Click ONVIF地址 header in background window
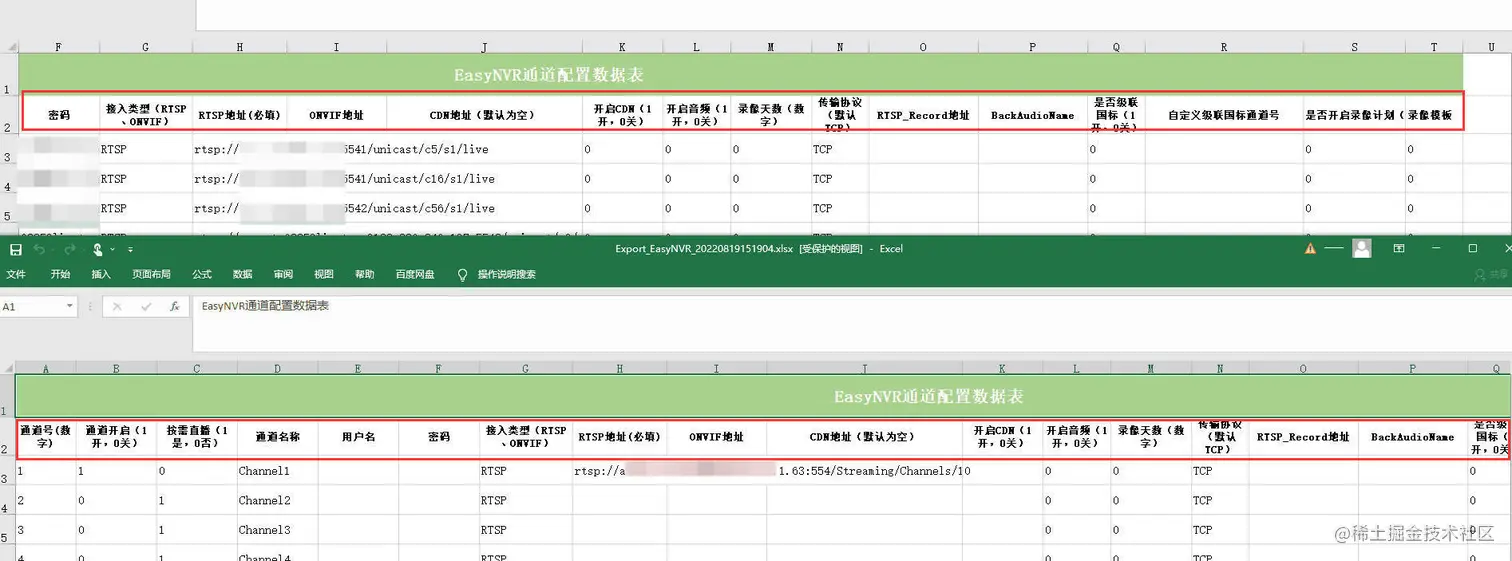The image size is (1512, 561). pyautogui.click(x=336, y=116)
